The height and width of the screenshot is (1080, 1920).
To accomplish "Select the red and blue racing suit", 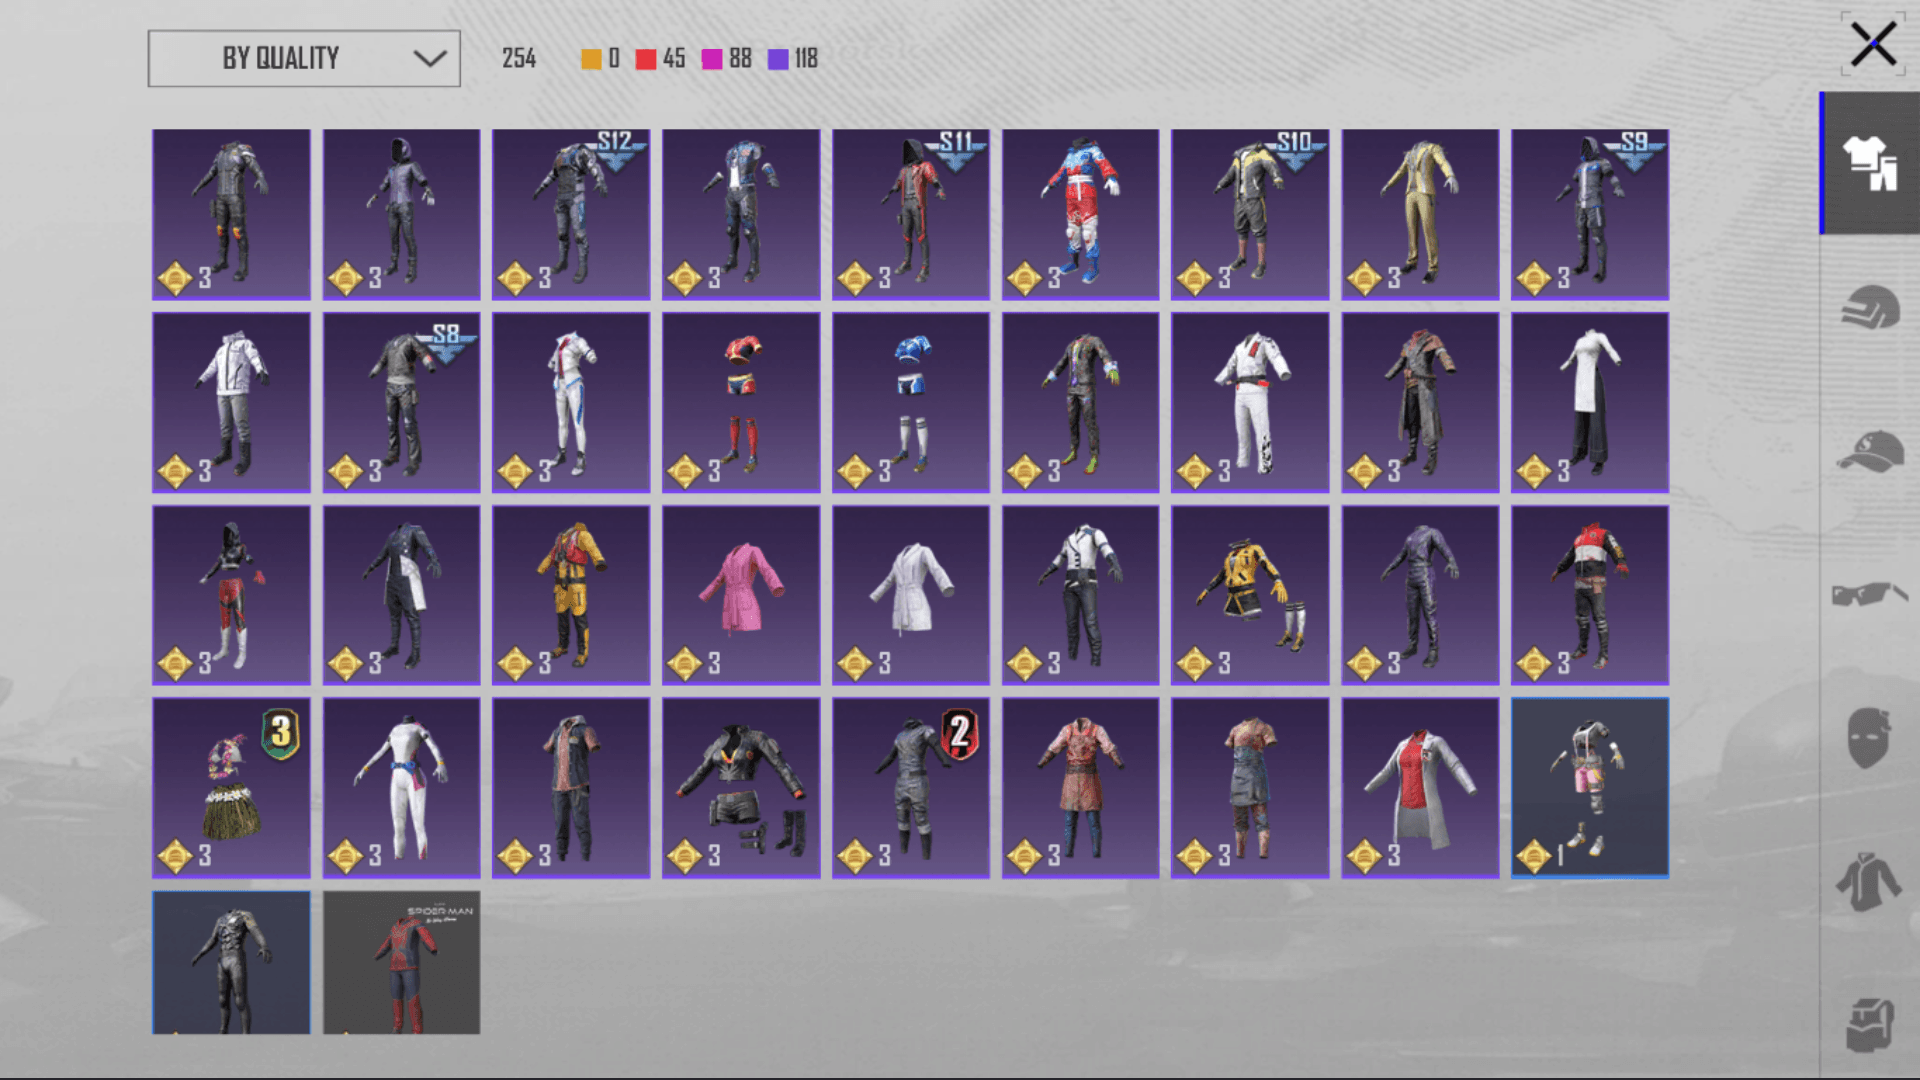I will coord(1081,214).
